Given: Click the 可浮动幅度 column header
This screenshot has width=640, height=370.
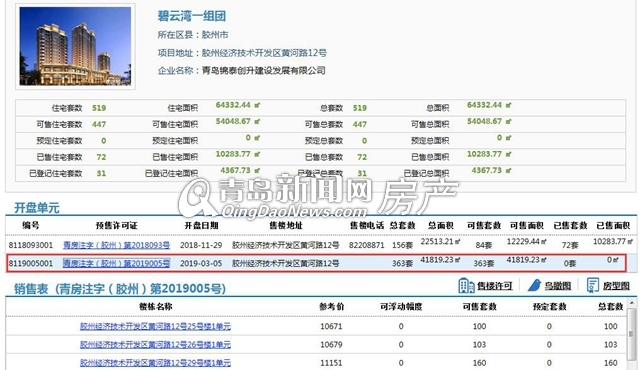Looking at the screenshot, I should click(x=401, y=307).
